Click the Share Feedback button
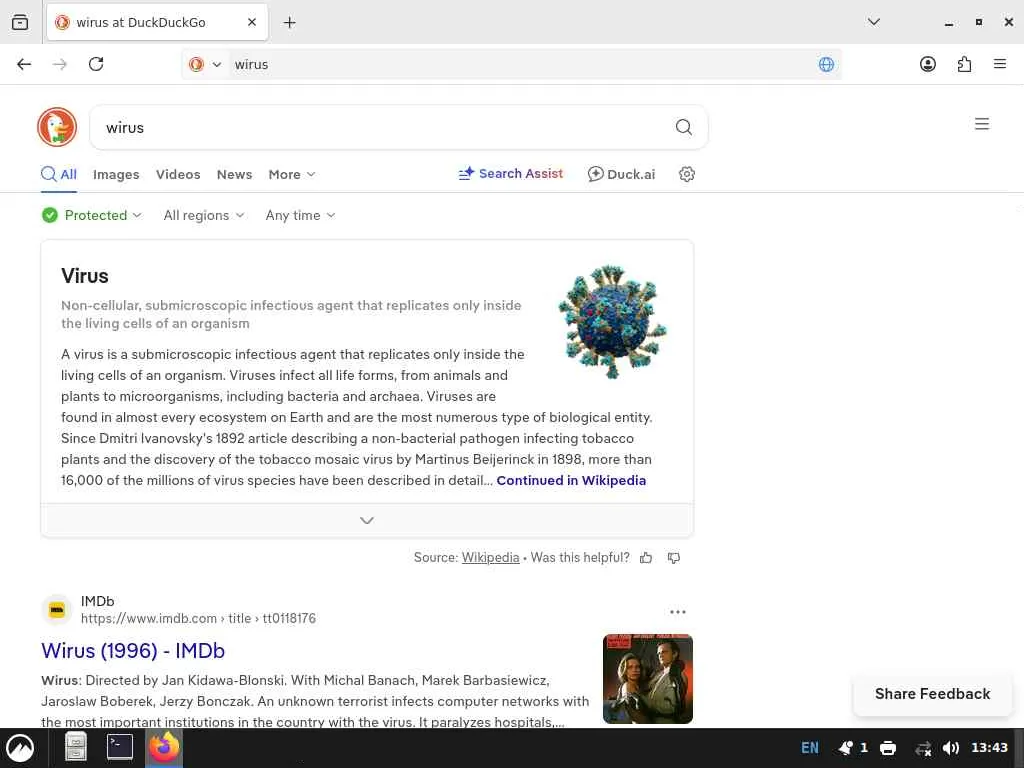The width and height of the screenshot is (1024, 768). click(x=933, y=694)
